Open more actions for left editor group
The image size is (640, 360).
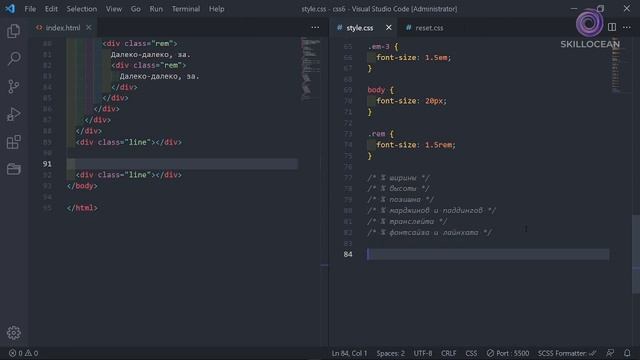tap(315, 27)
